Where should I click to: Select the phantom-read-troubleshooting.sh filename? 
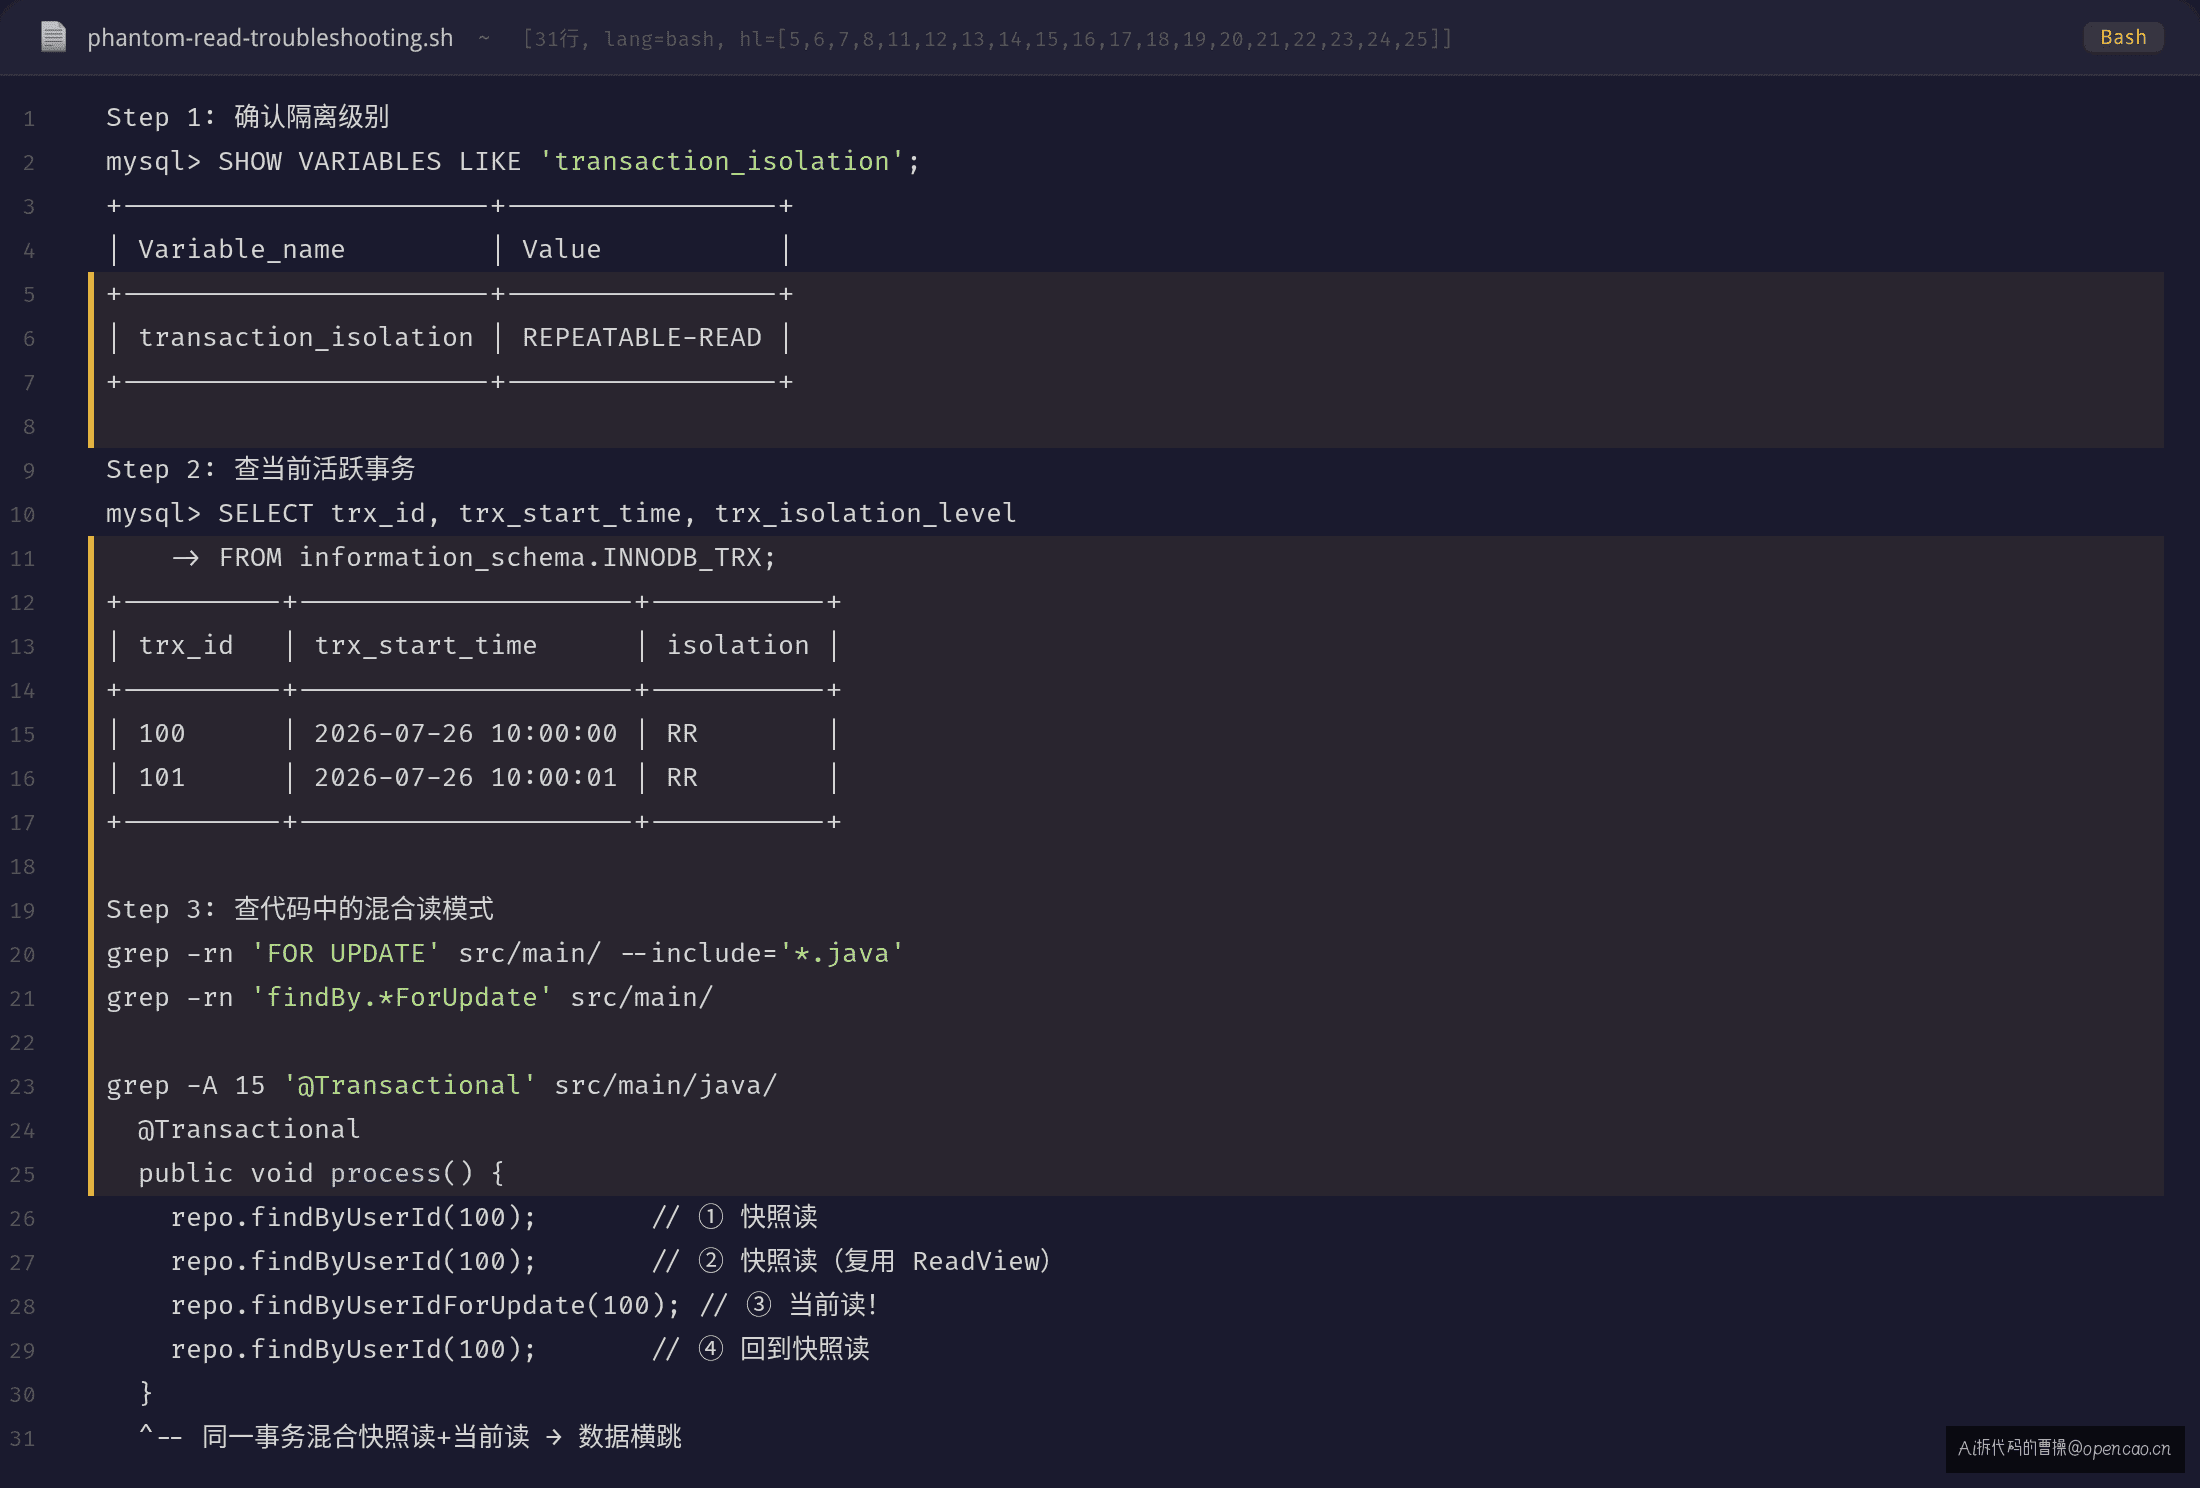click(270, 38)
